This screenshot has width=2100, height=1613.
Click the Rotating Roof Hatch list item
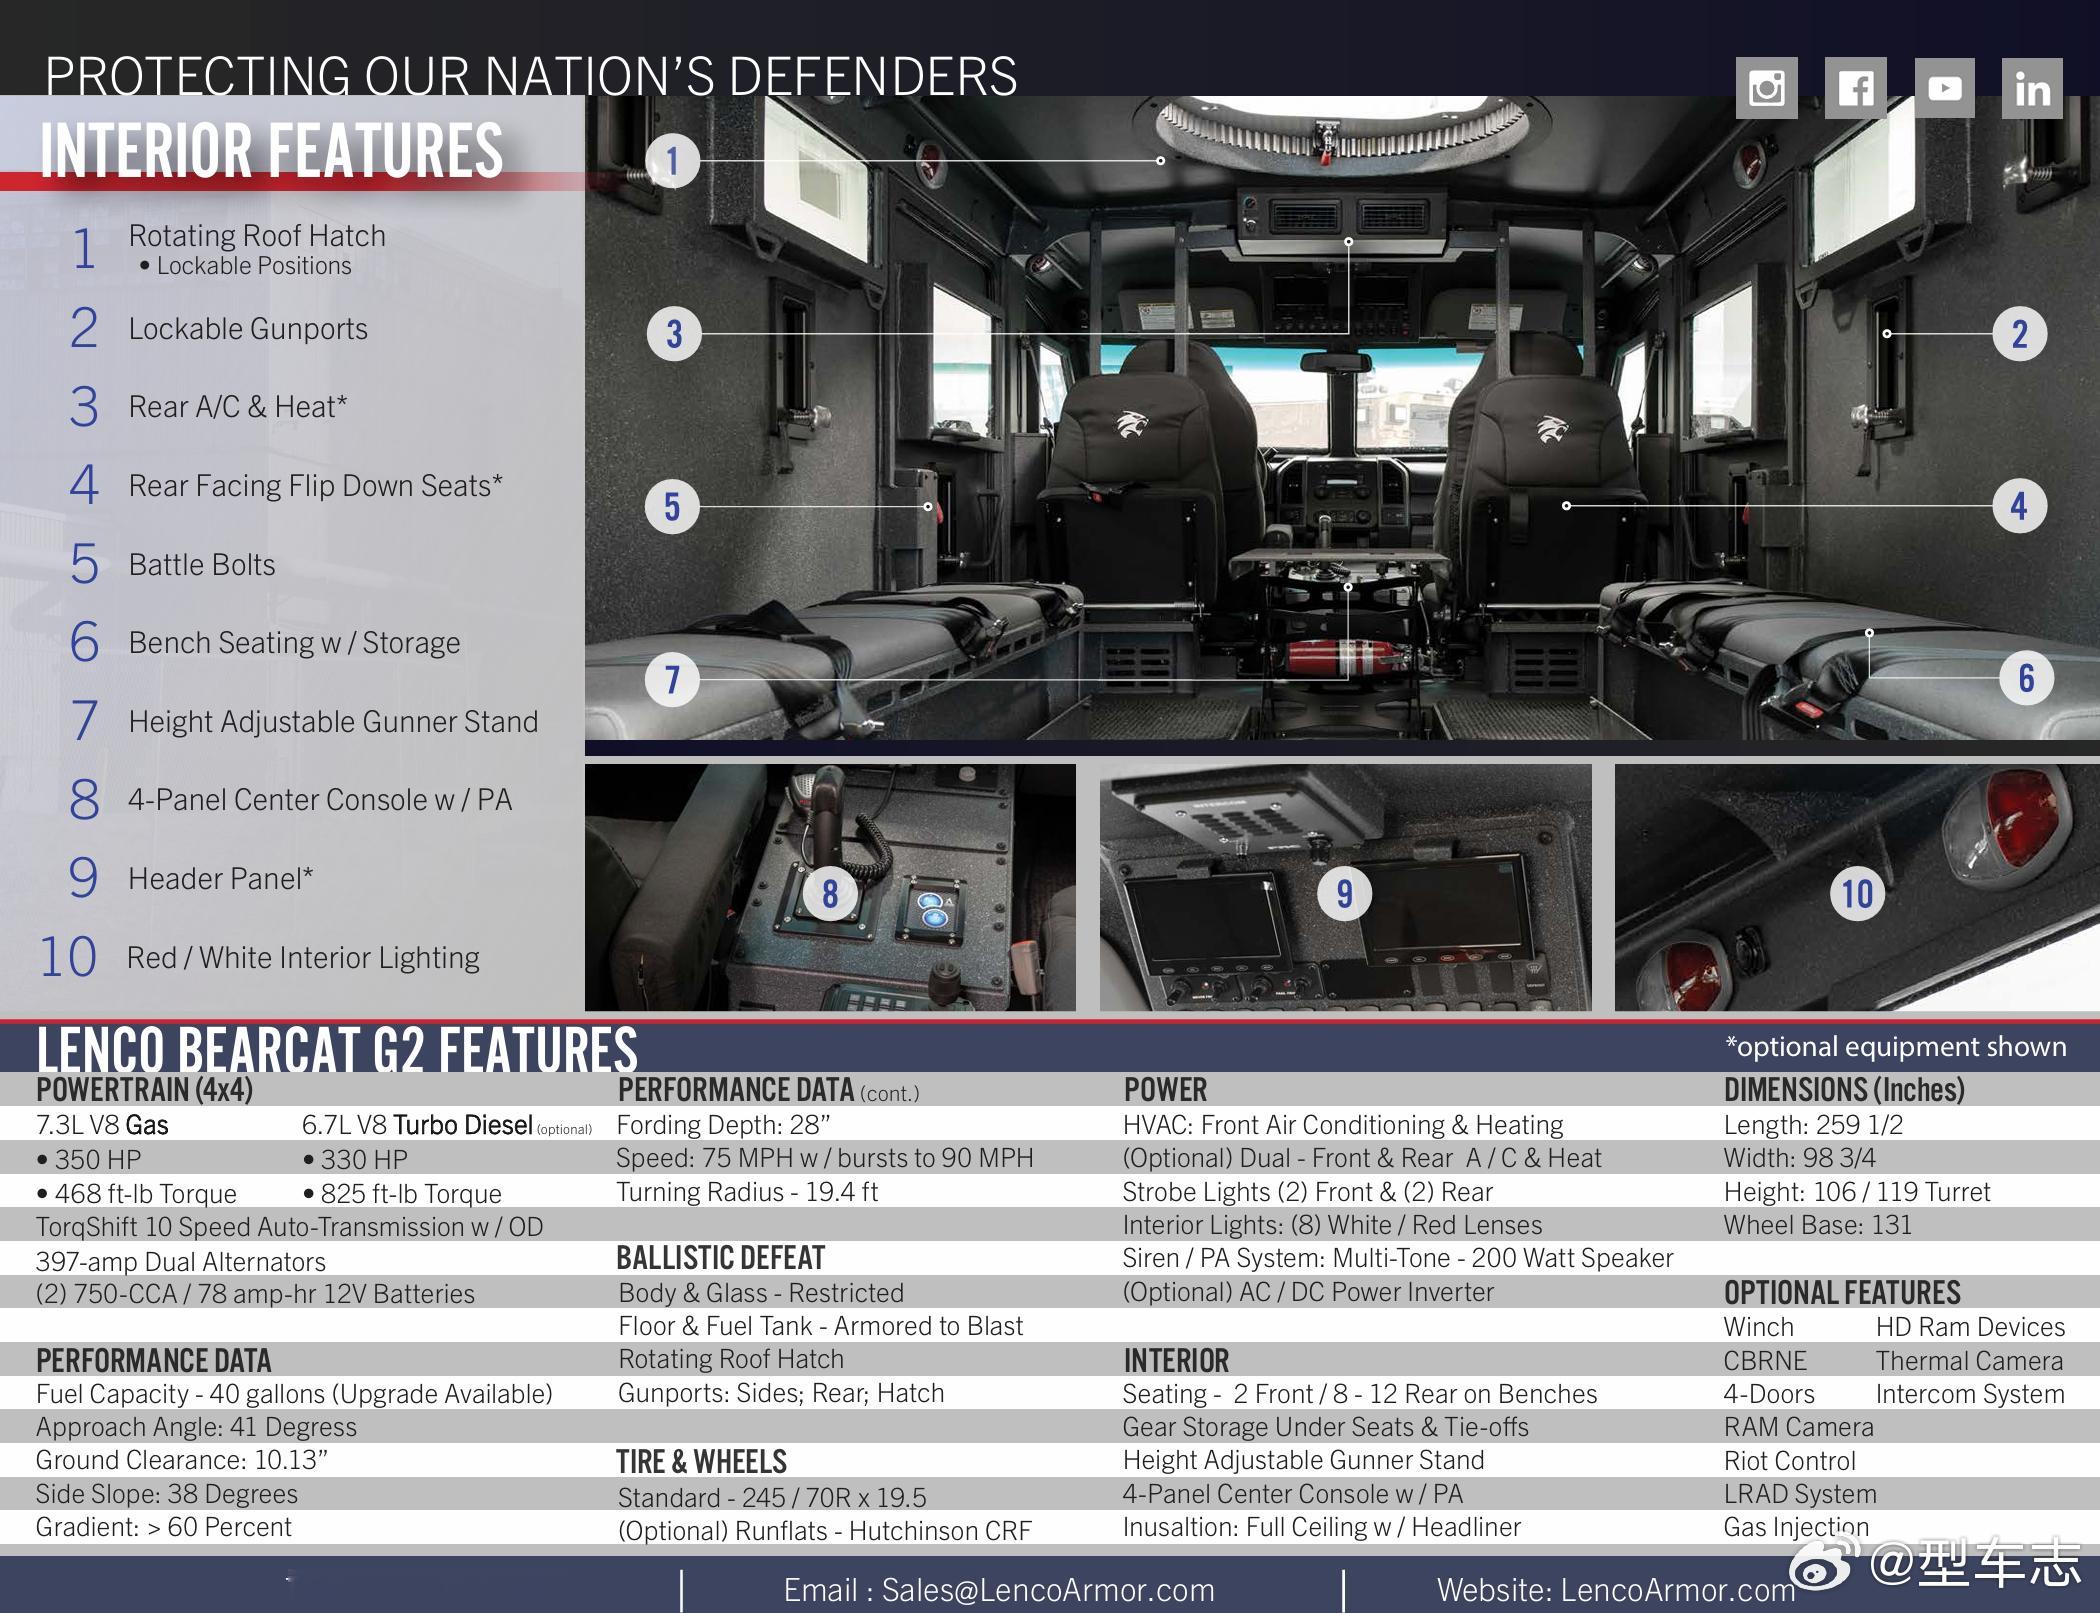tap(257, 236)
